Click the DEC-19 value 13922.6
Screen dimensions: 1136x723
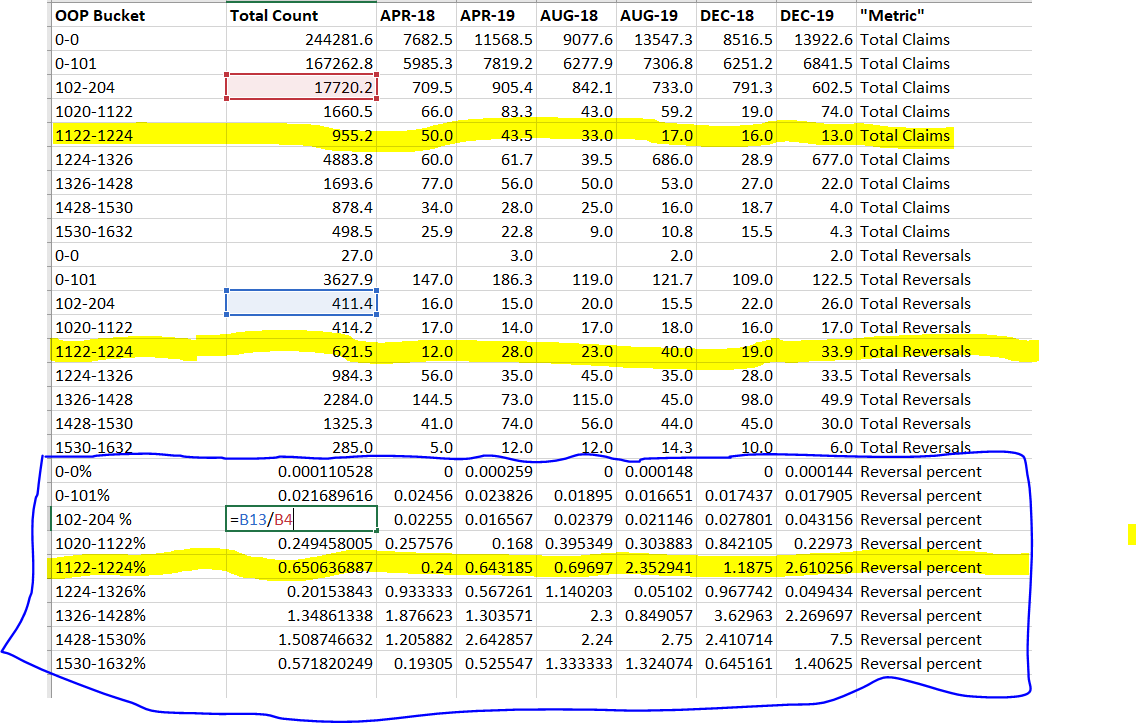(816, 39)
